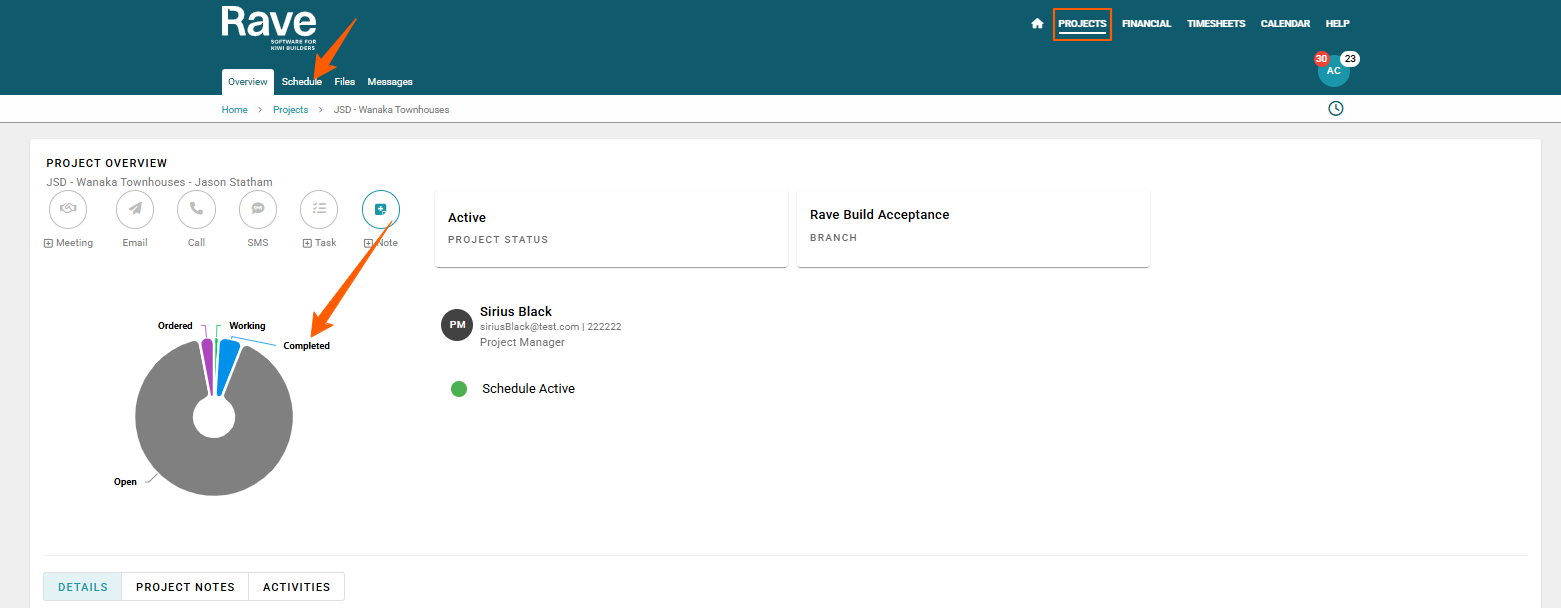Click the Email label
This screenshot has height=608, width=1561.
(135, 243)
